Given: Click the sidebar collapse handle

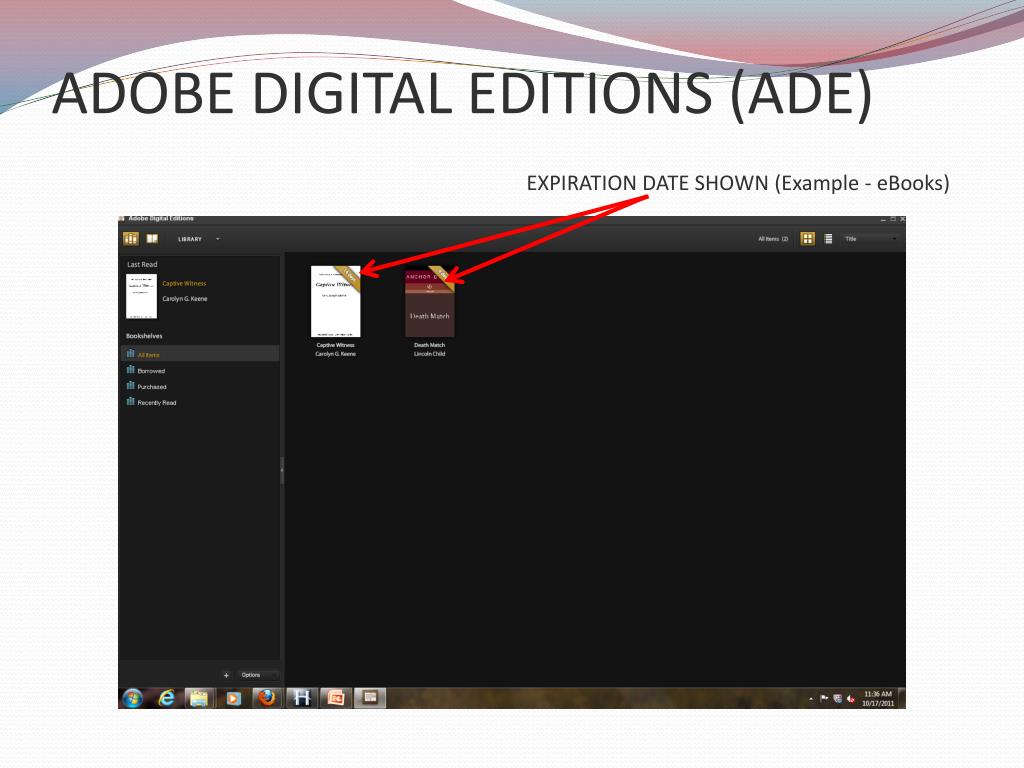Looking at the screenshot, I should (282, 470).
